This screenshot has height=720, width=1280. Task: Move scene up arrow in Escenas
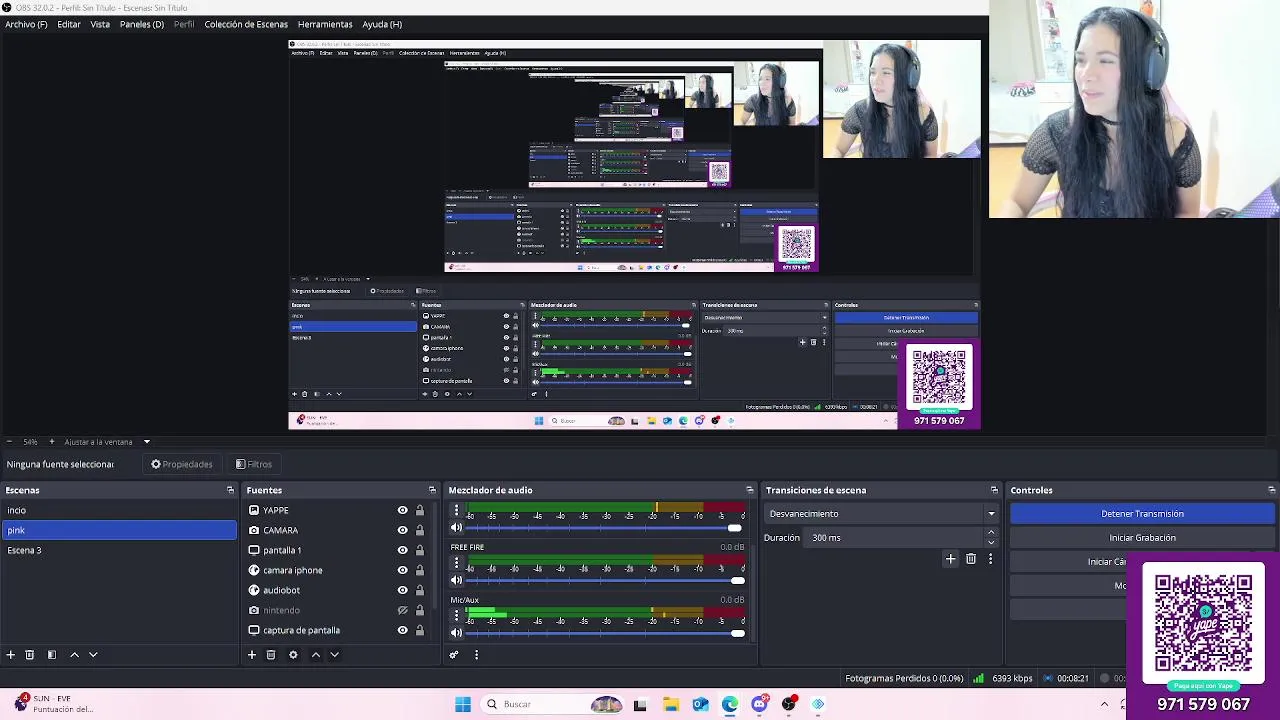point(74,655)
